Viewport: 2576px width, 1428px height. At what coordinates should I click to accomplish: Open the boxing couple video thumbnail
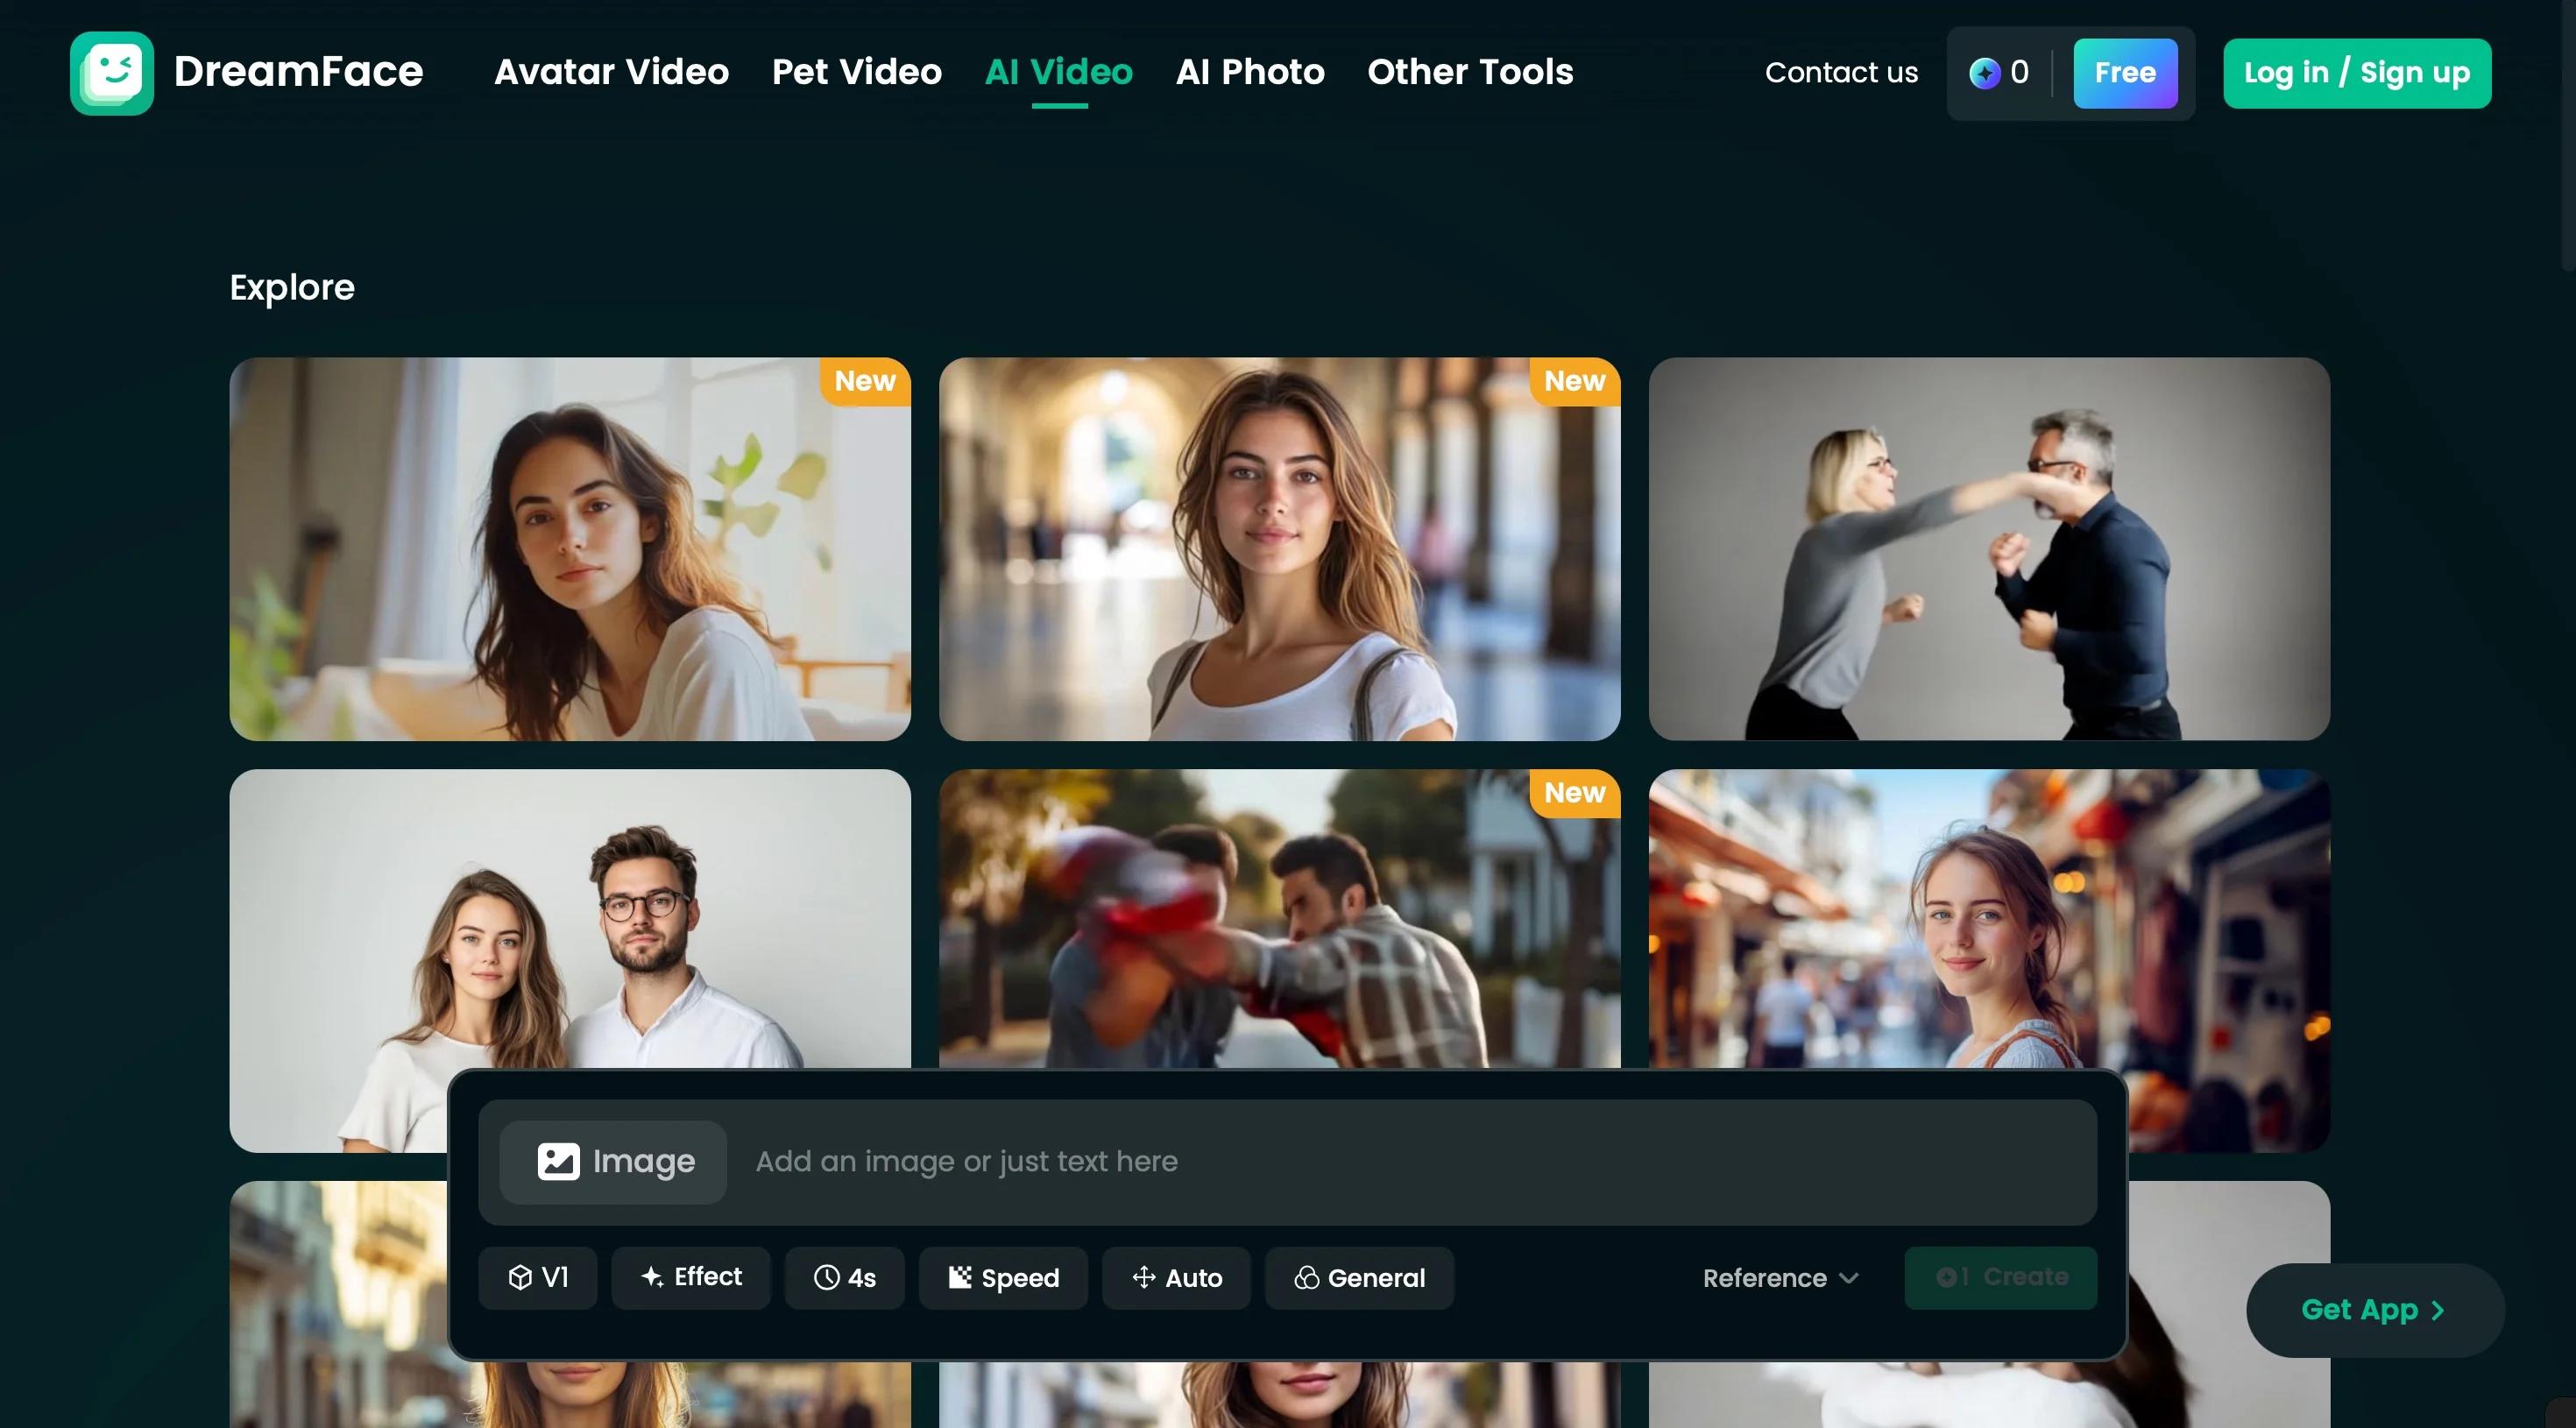point(1989,549)
